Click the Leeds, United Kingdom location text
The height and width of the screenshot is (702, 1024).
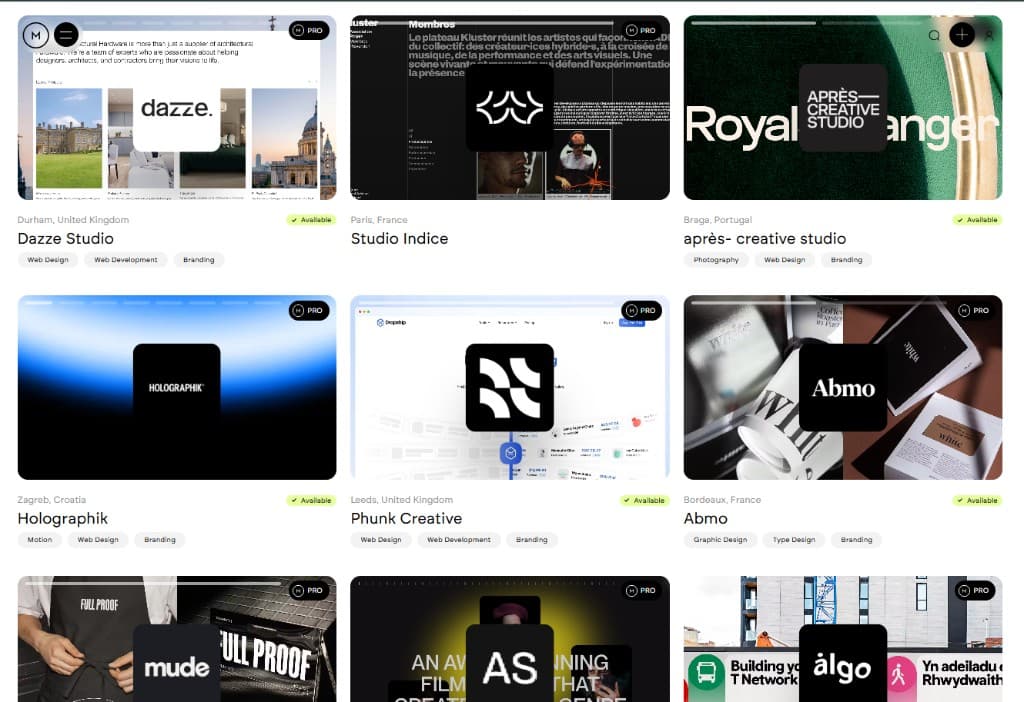tap(402, 500)
